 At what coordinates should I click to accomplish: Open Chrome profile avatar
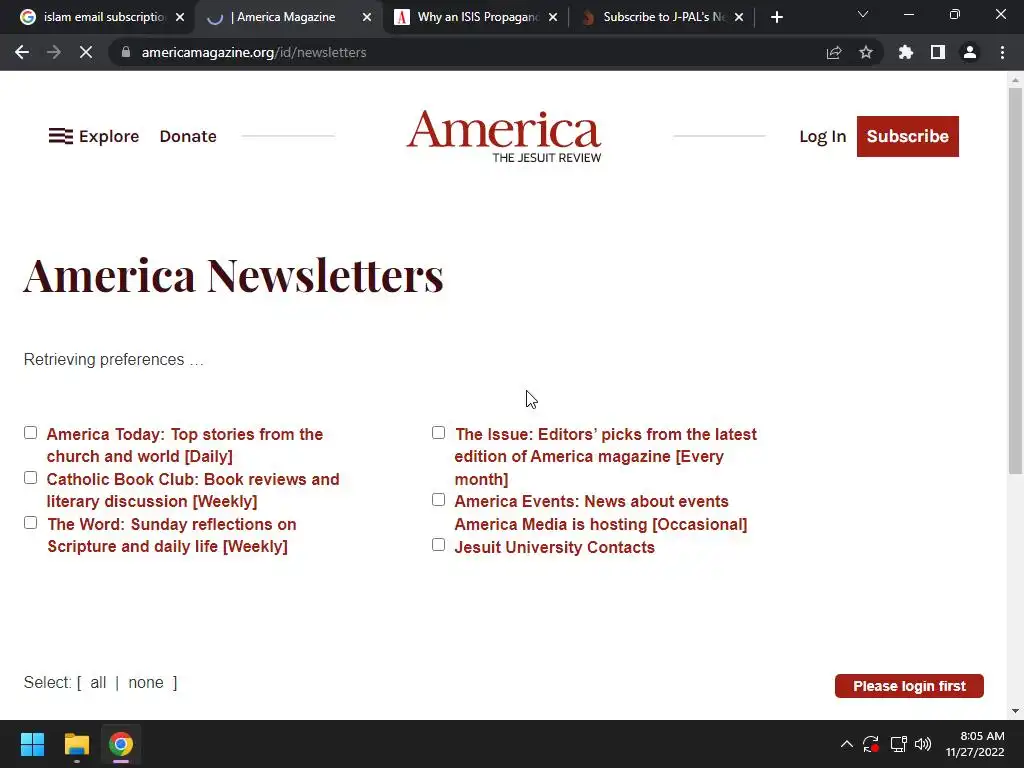click(x=970, y=52)
